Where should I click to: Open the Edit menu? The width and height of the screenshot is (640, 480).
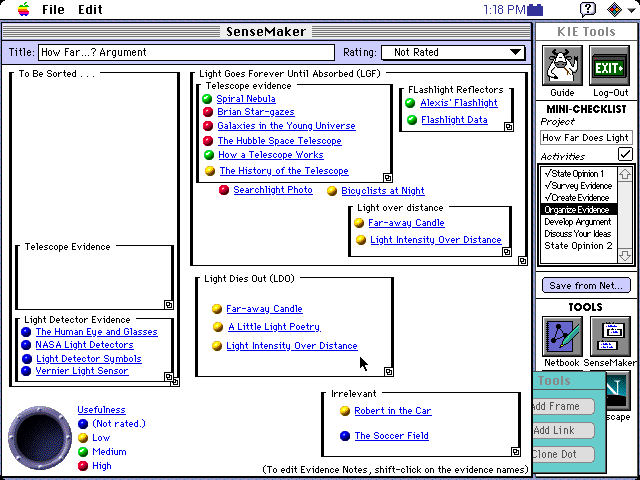pyautogui.click(x=90, y=9)
